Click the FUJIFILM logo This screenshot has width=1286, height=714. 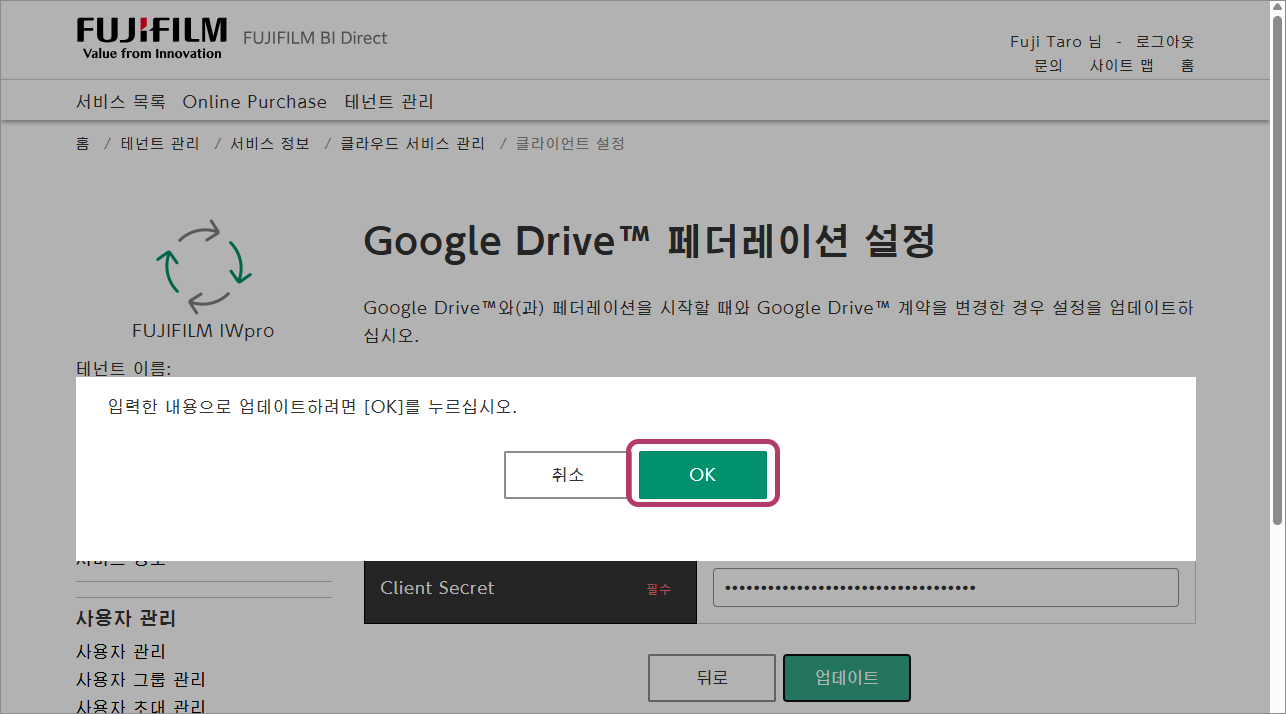[152, 39]
